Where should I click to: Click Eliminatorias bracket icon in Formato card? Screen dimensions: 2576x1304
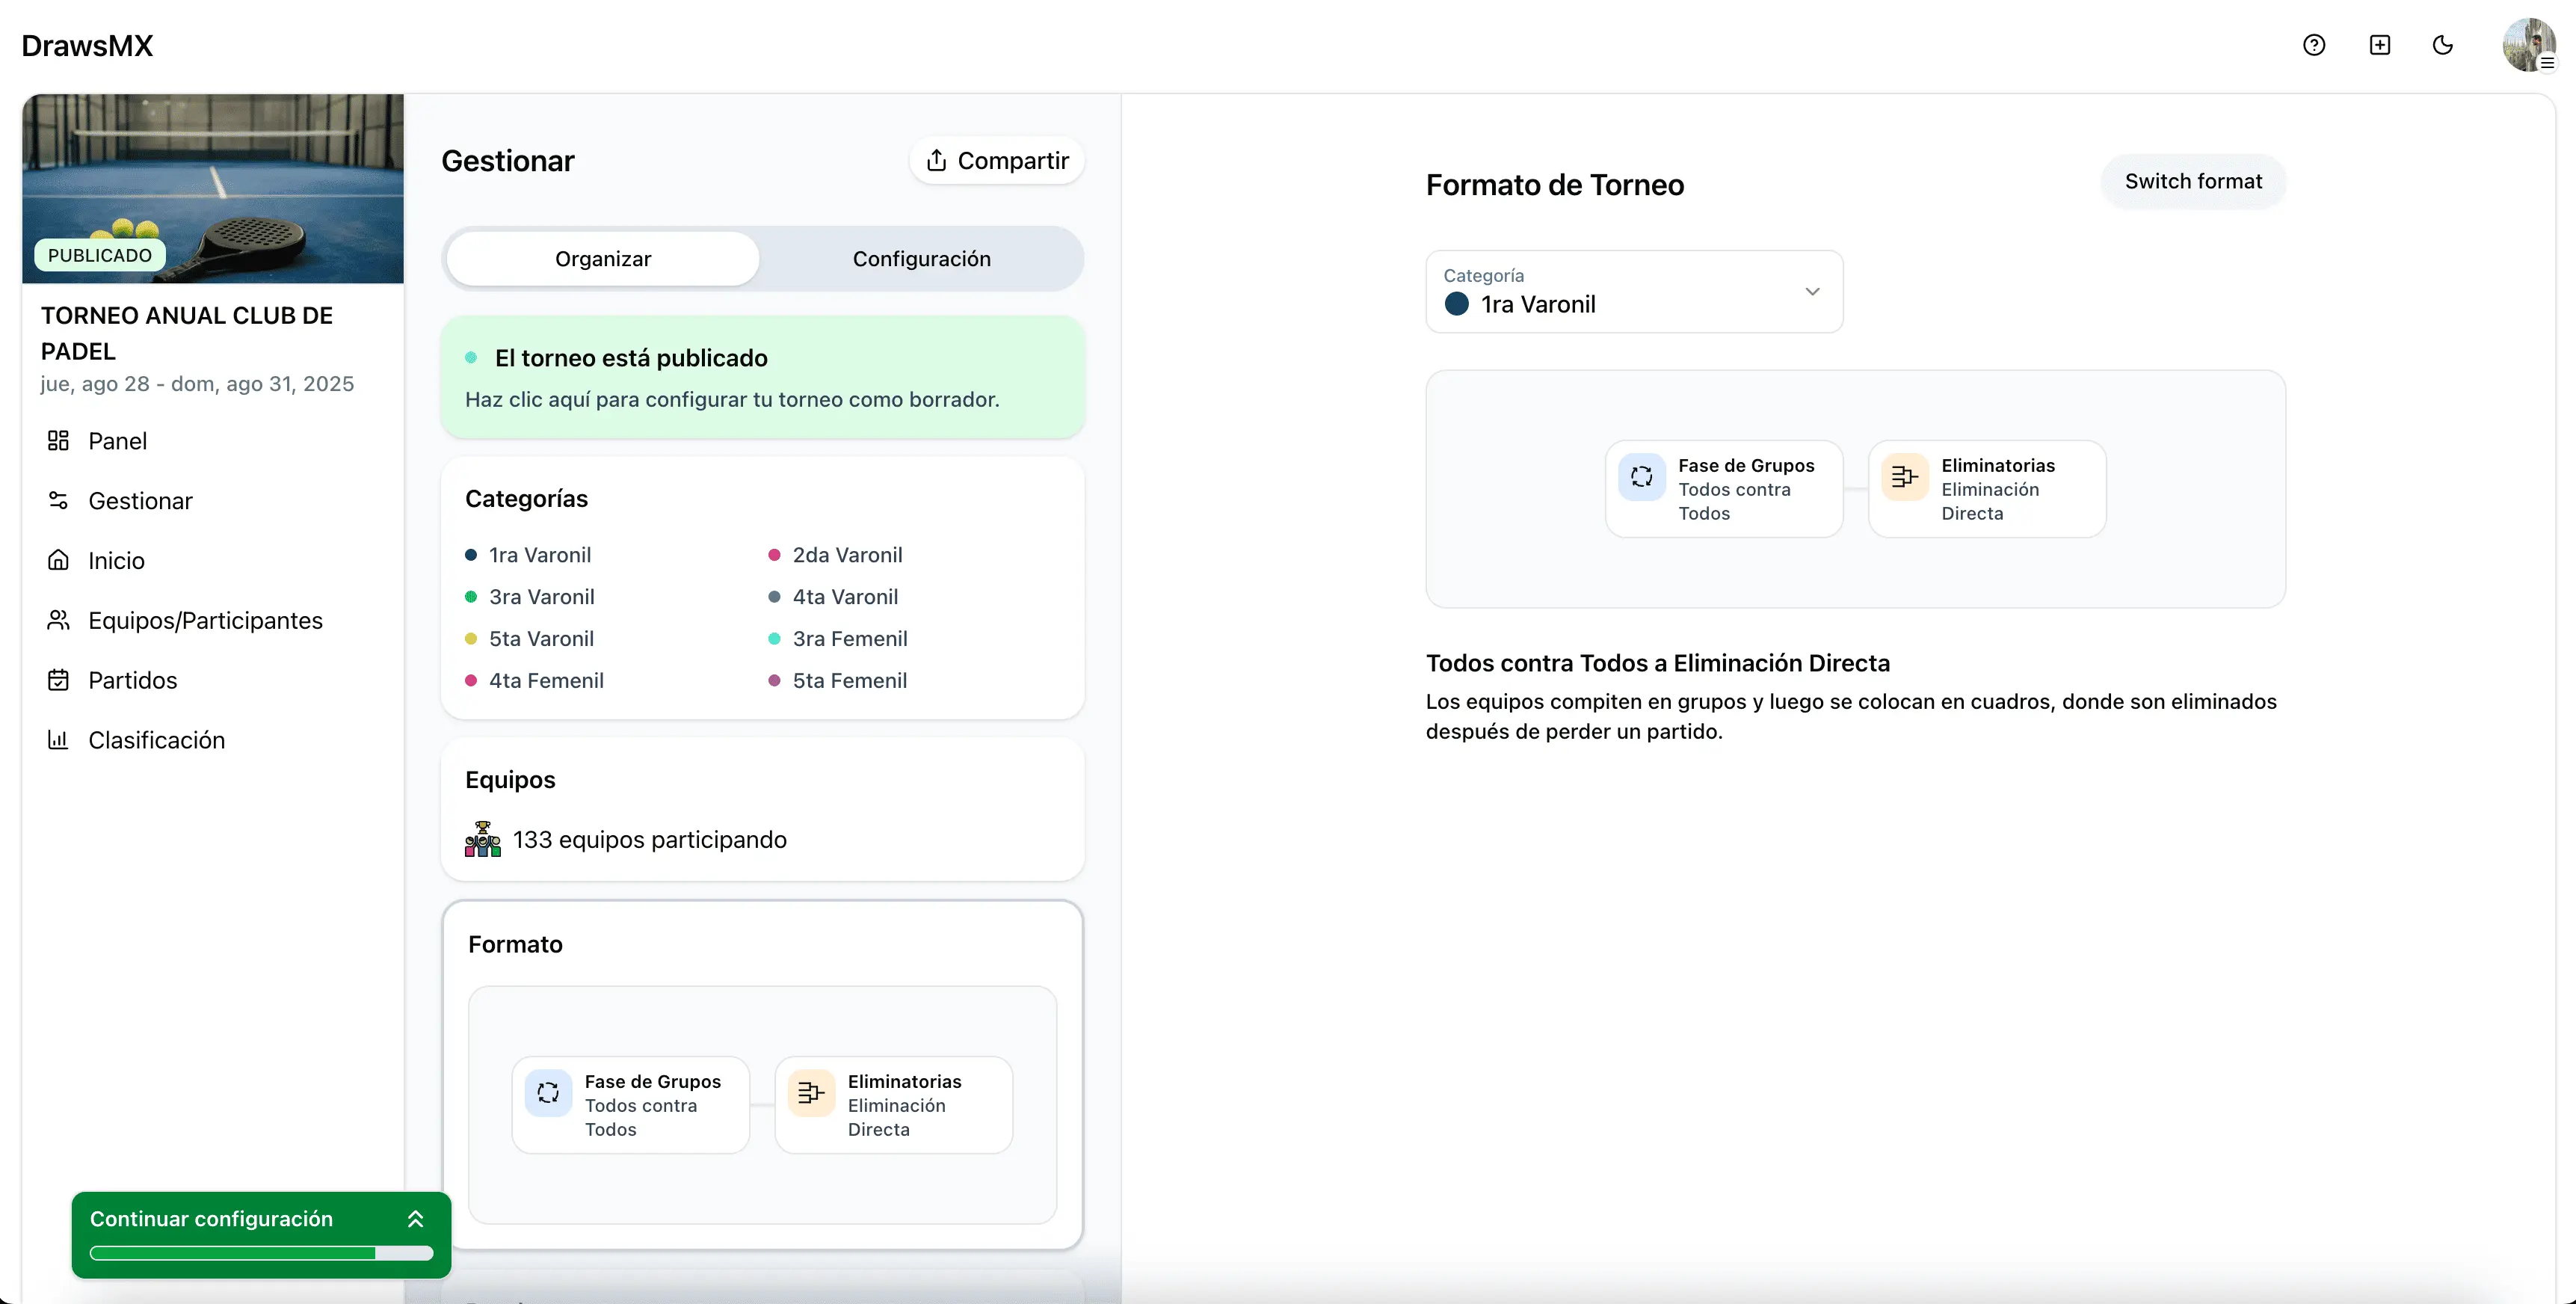point(811,1092)
